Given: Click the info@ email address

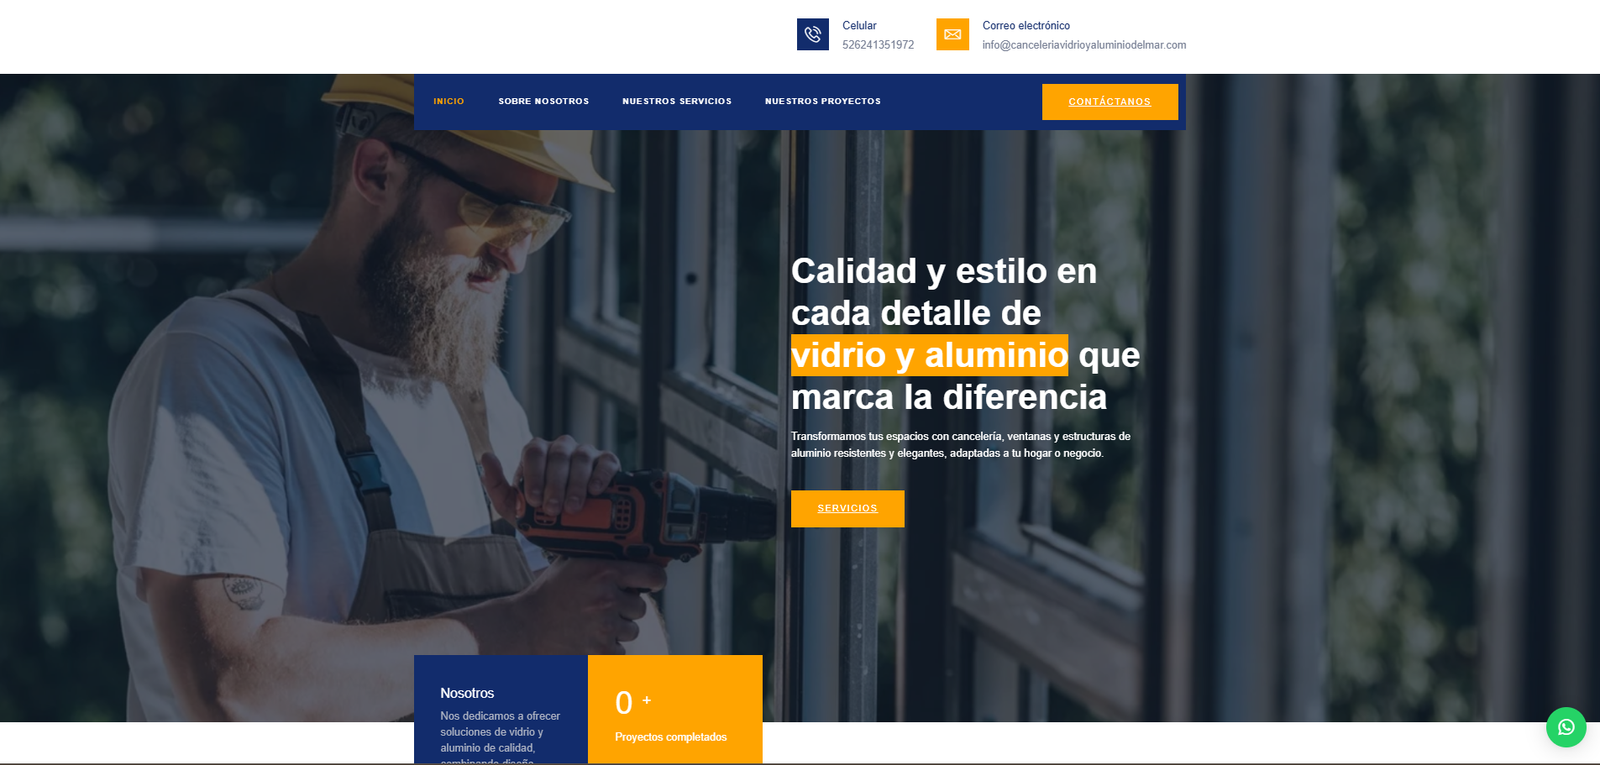Looking at the screenshot, I should click(x=1084, y=45).
